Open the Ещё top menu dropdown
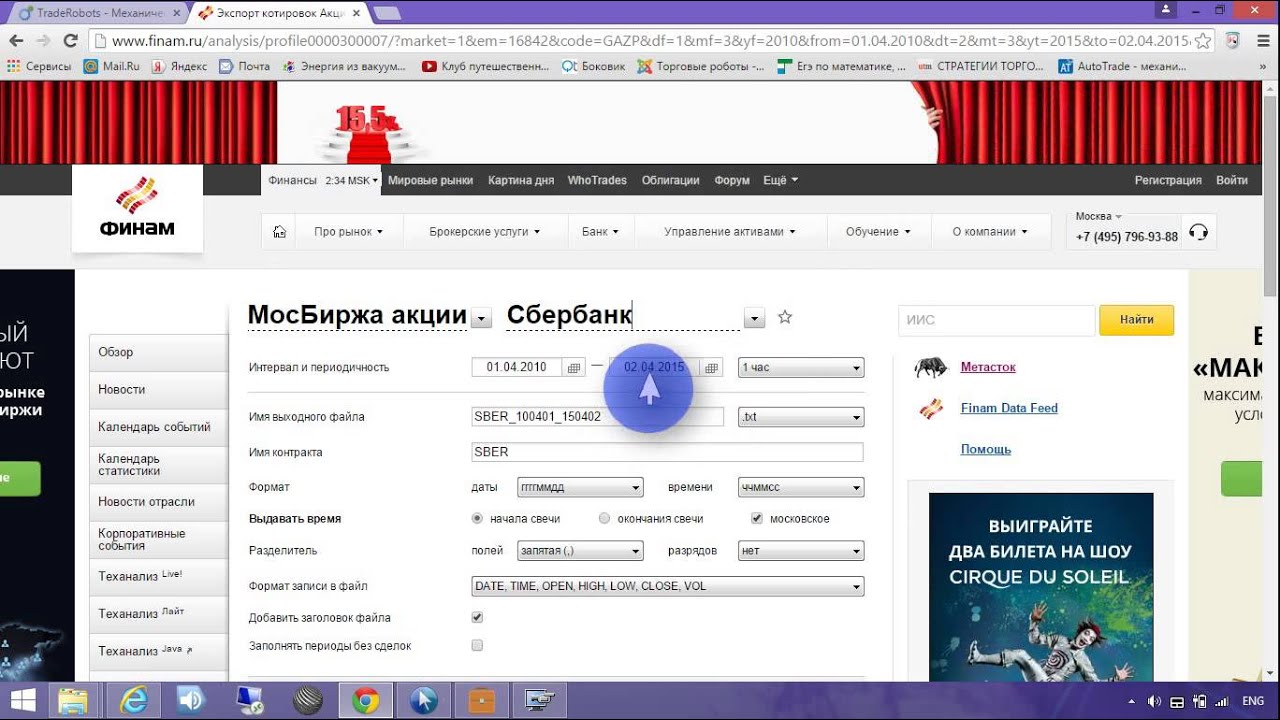The width and height of the screenshot is (1280, 720). pyautogui.click(x=780, y=181)
